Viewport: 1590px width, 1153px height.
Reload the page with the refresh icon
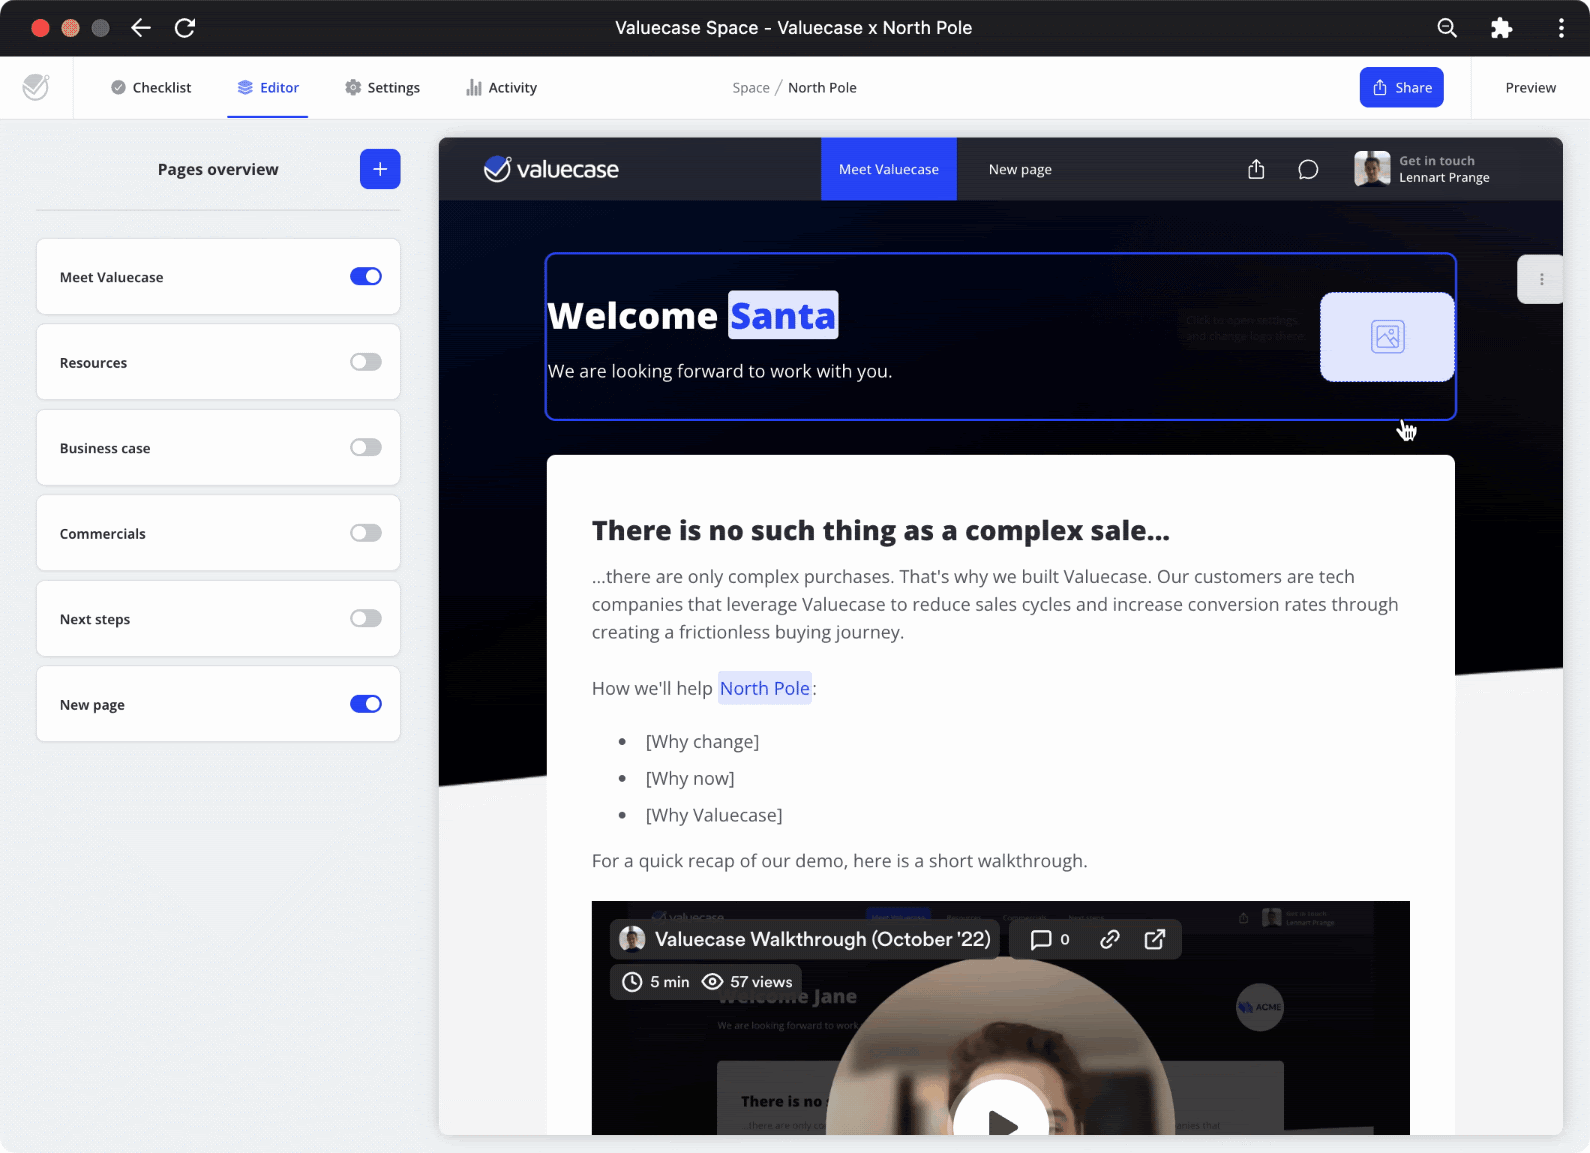tap(185, 28)
